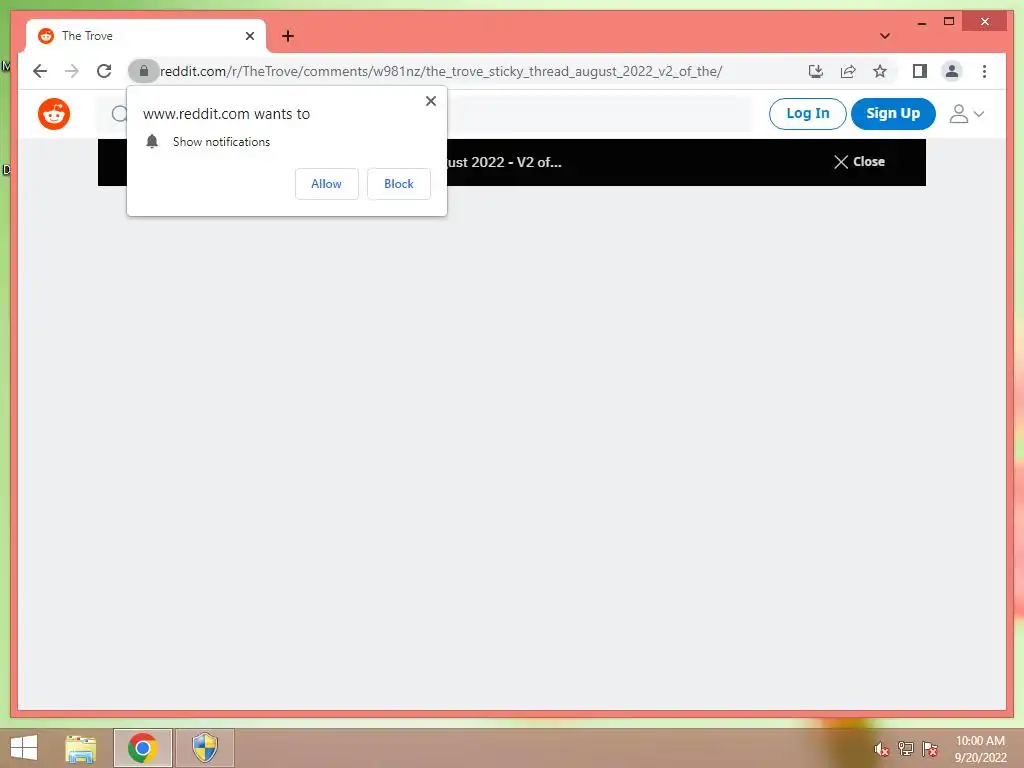Close the black post banner
The image size is (1024, 768).
(859, 162)
